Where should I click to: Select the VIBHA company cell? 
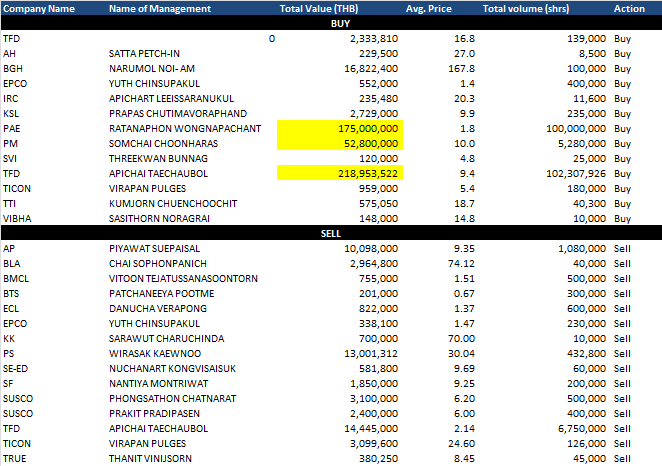click(17, 218)
